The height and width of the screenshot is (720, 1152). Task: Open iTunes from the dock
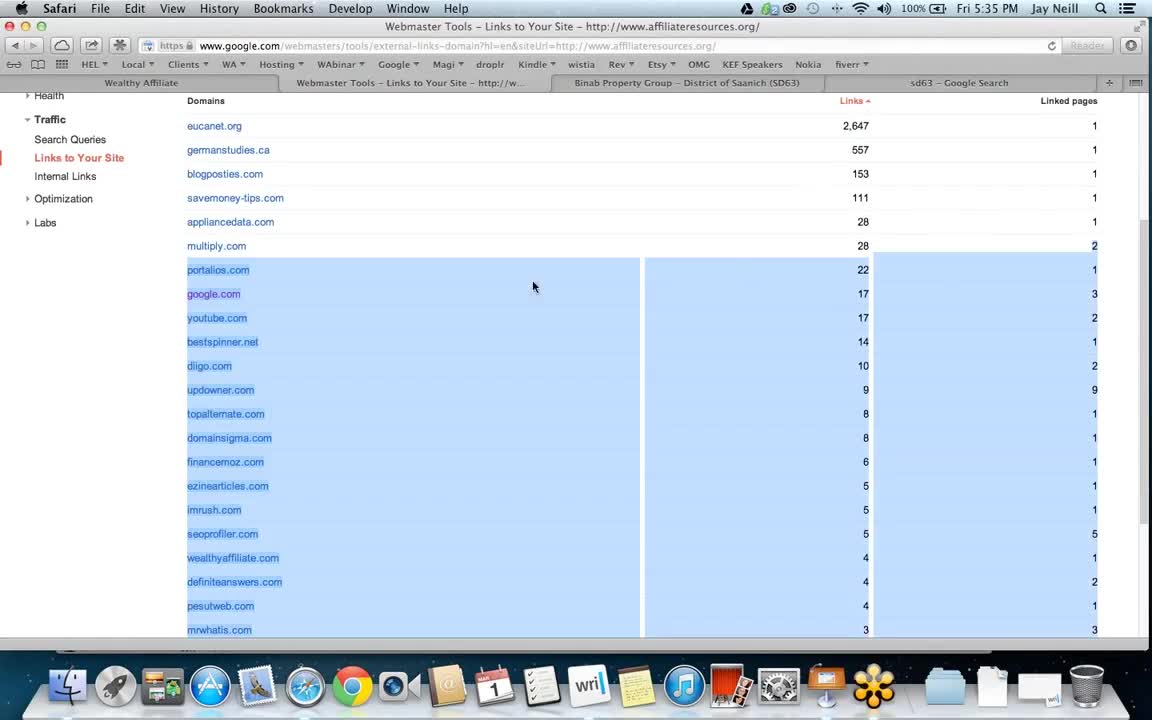point(684,687)
